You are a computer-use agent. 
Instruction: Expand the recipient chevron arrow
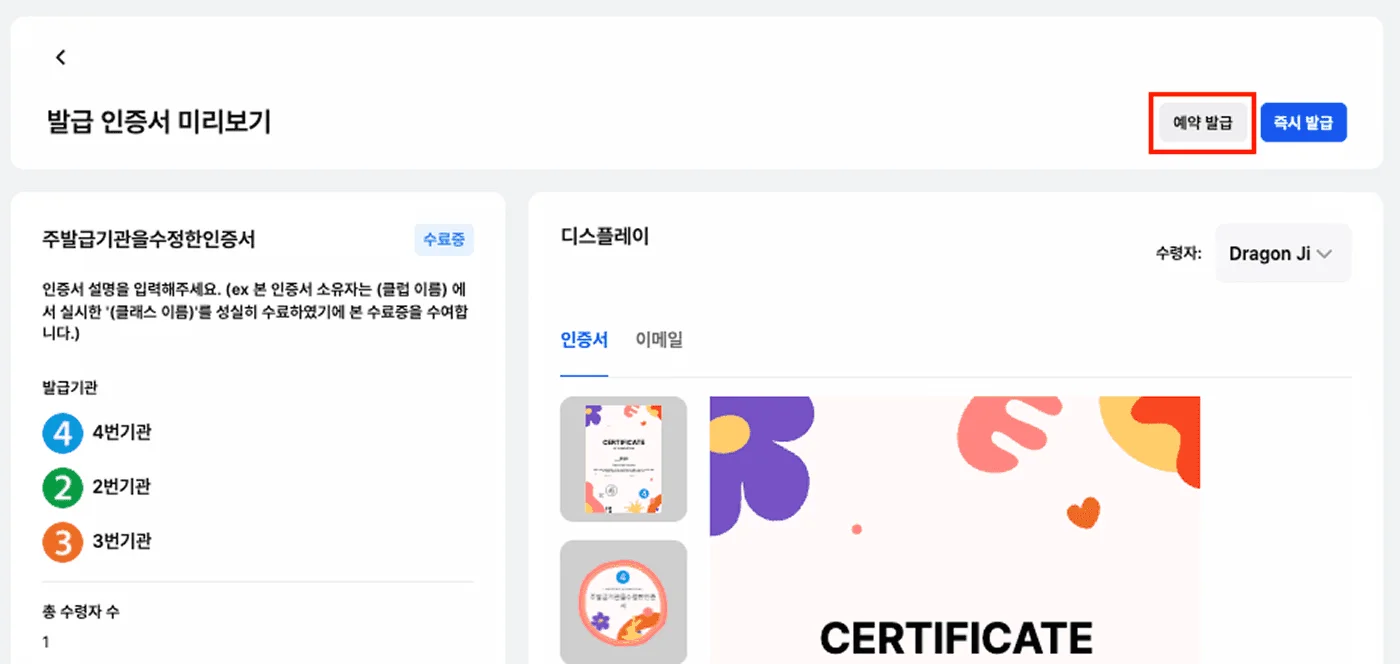(x=1325, y=254)
